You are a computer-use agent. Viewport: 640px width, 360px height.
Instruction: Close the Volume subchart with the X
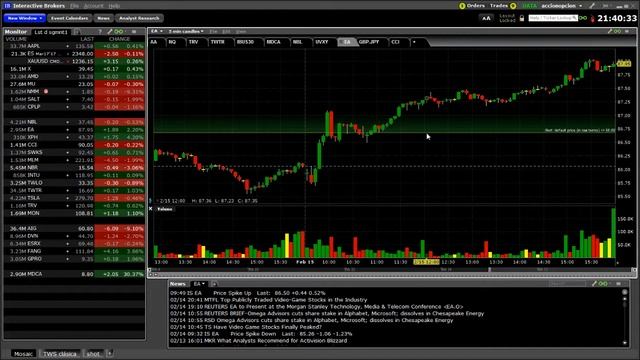click(151, 209)
